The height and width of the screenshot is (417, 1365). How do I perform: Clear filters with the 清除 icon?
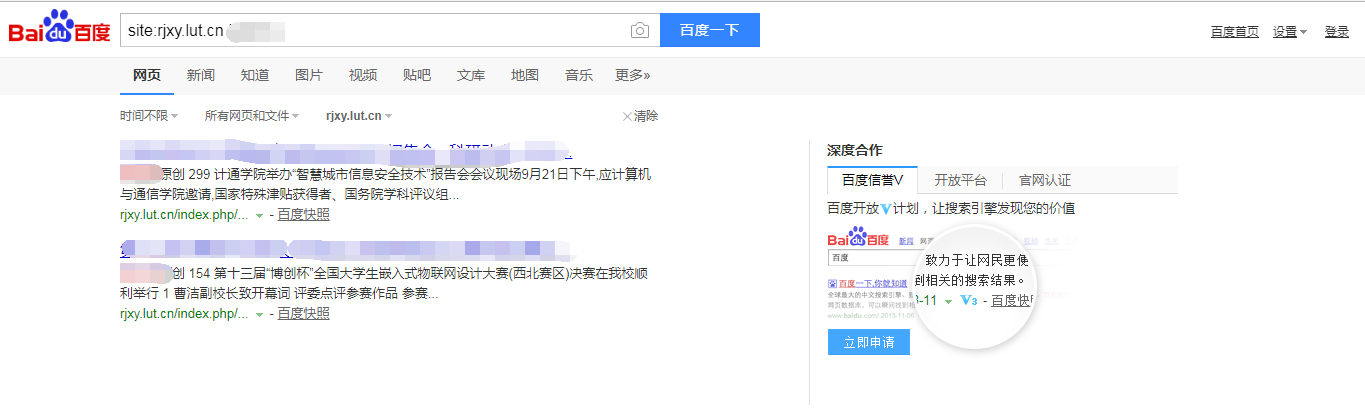640,116
